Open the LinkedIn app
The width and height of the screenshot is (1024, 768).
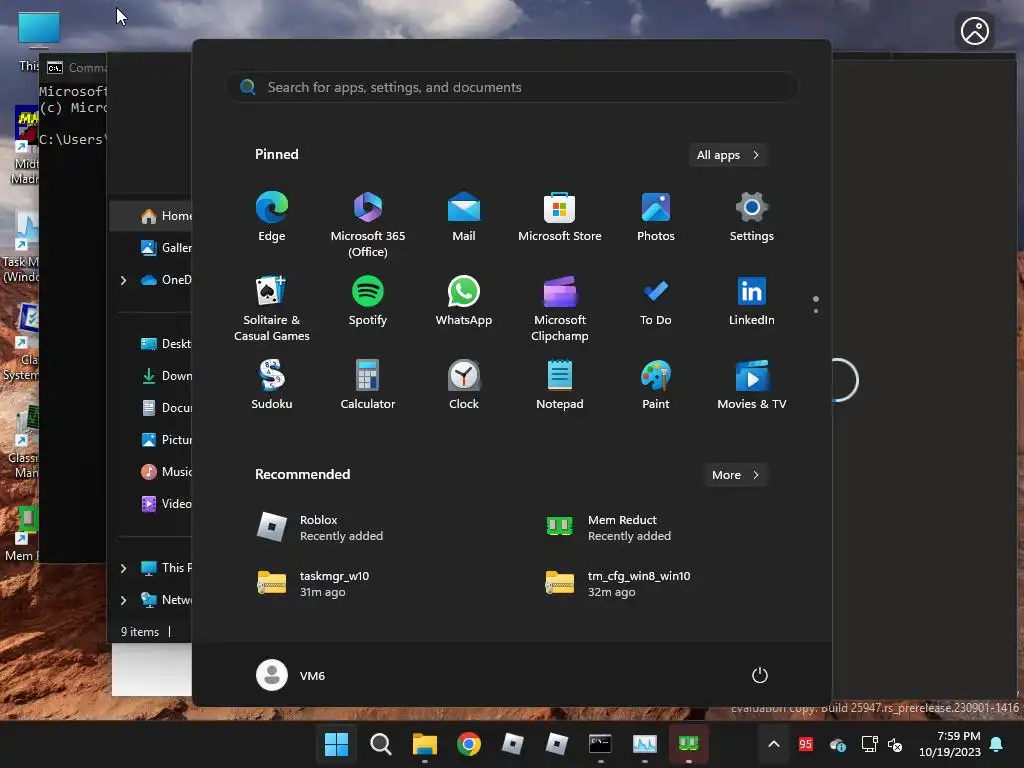pos(752,301)
